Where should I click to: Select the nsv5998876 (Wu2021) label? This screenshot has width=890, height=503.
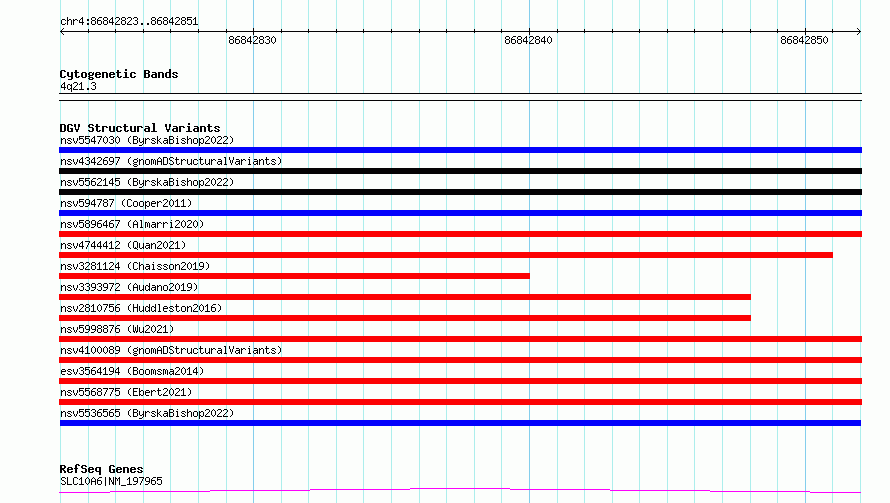coord(117,329)
